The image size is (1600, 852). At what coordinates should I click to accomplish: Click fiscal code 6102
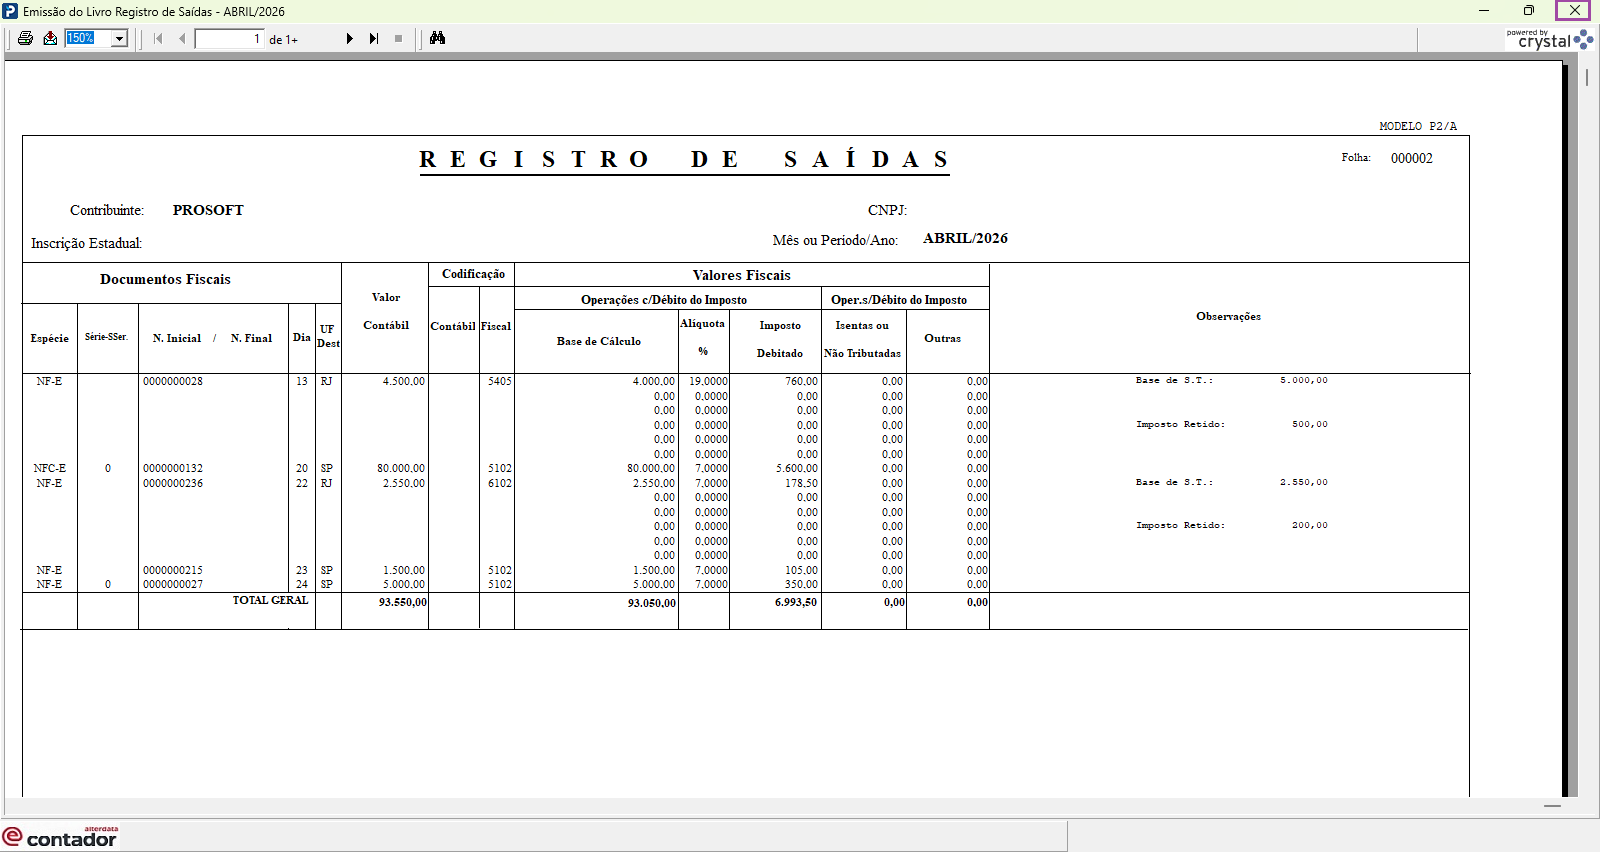click(x=500, y=483)
